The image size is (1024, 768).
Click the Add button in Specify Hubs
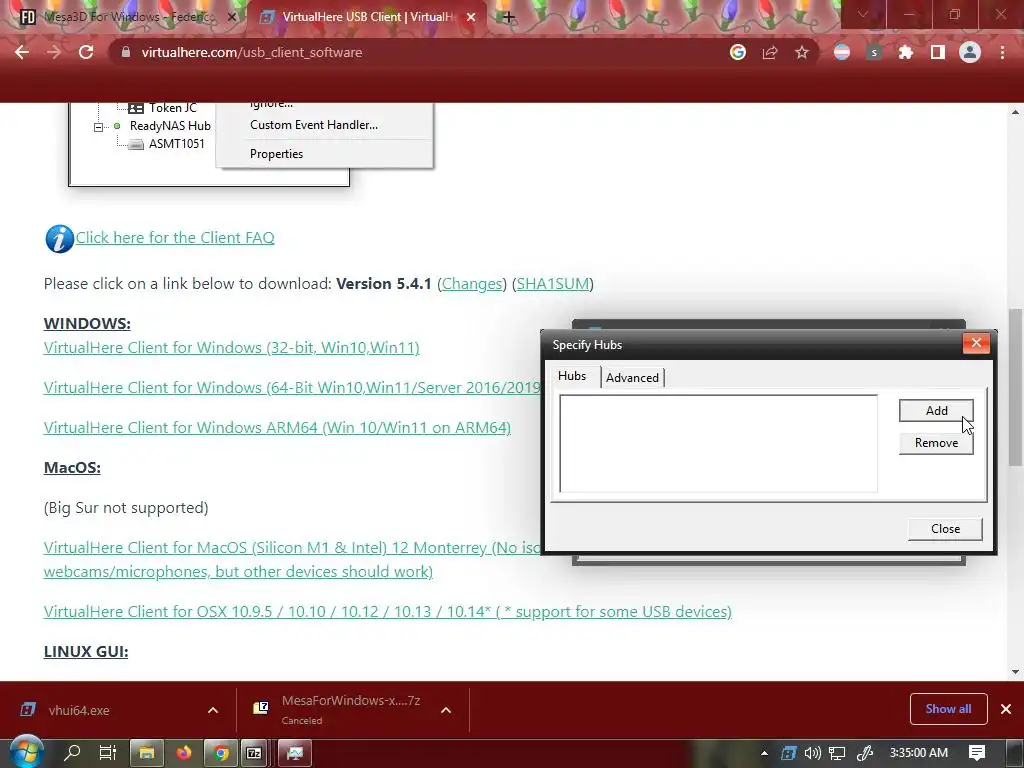tap(936, 411)
